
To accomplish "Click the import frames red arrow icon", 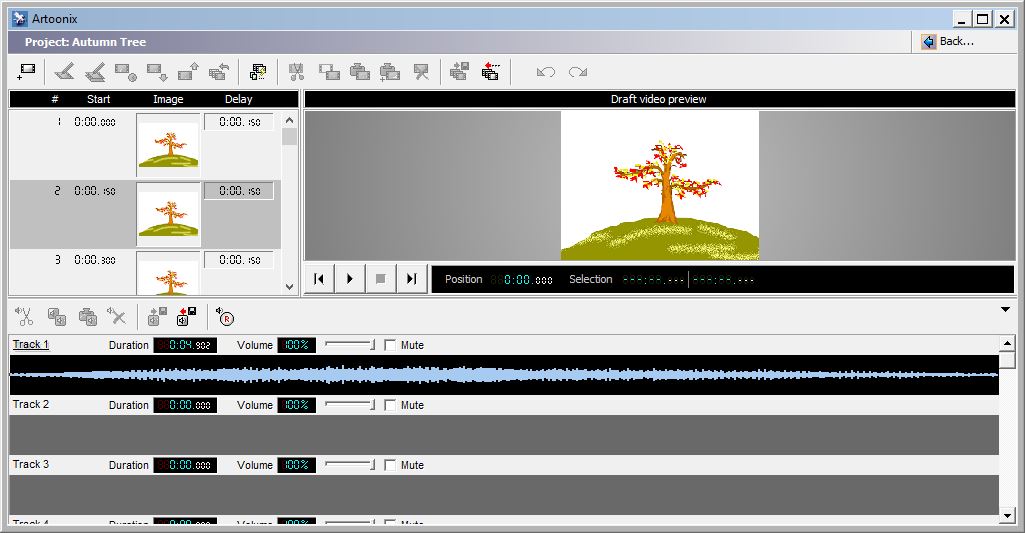I will pyautogui.click(x=490, y=71).
